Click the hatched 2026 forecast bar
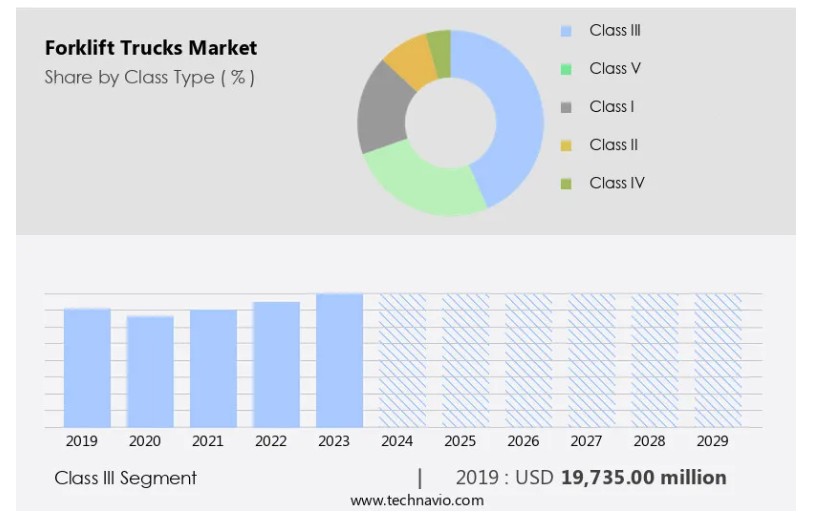 point(528,361)
